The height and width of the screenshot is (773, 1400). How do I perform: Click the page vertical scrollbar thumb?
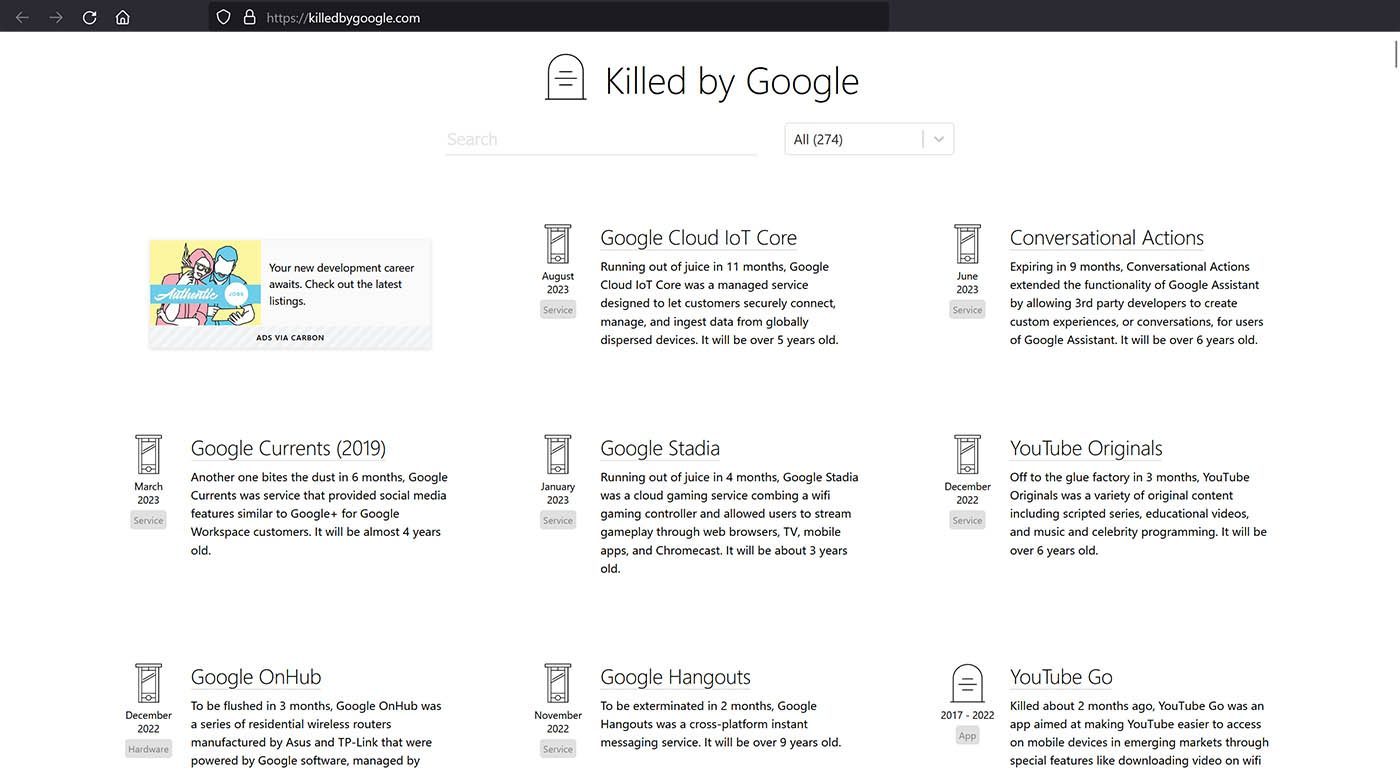point(1395,55)
